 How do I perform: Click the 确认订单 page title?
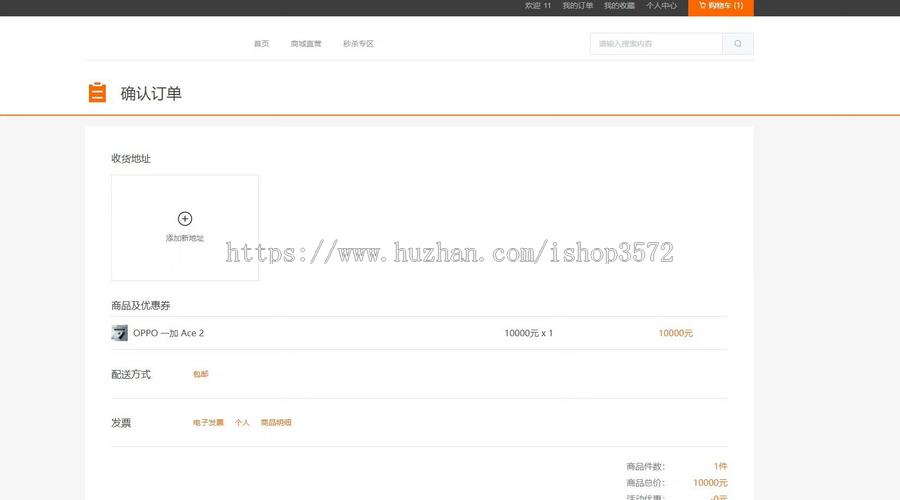151,93
